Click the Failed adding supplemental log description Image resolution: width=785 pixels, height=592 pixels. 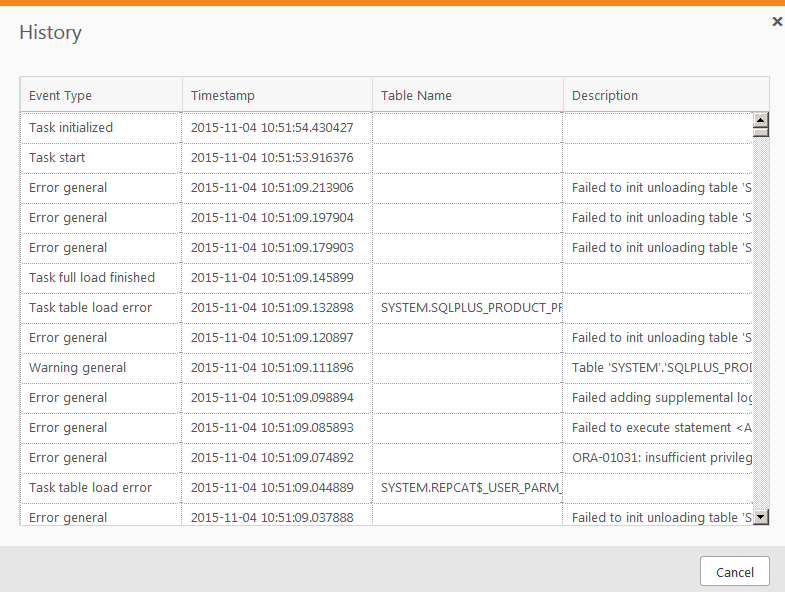pos(660,398)
